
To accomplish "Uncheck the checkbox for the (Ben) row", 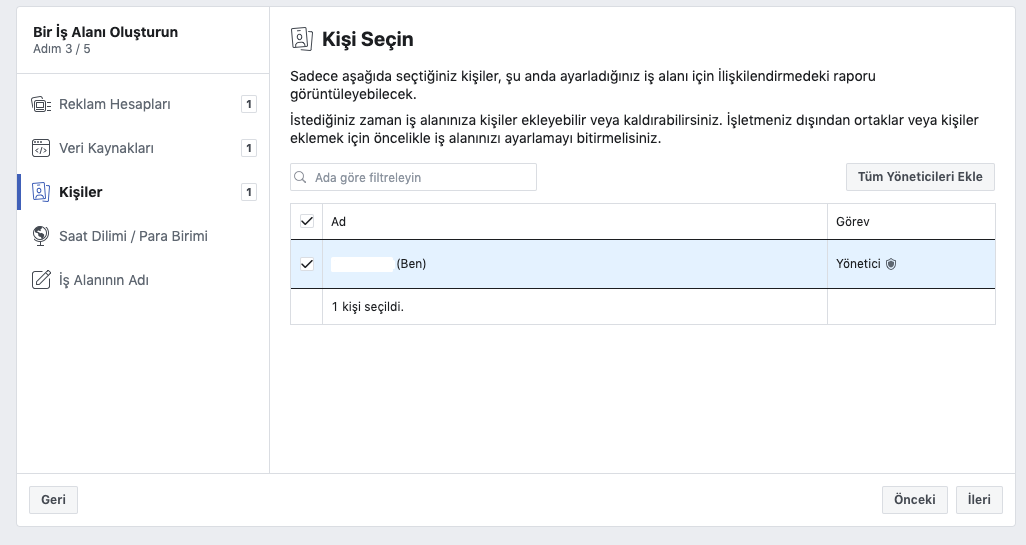I will pos(306,264).
